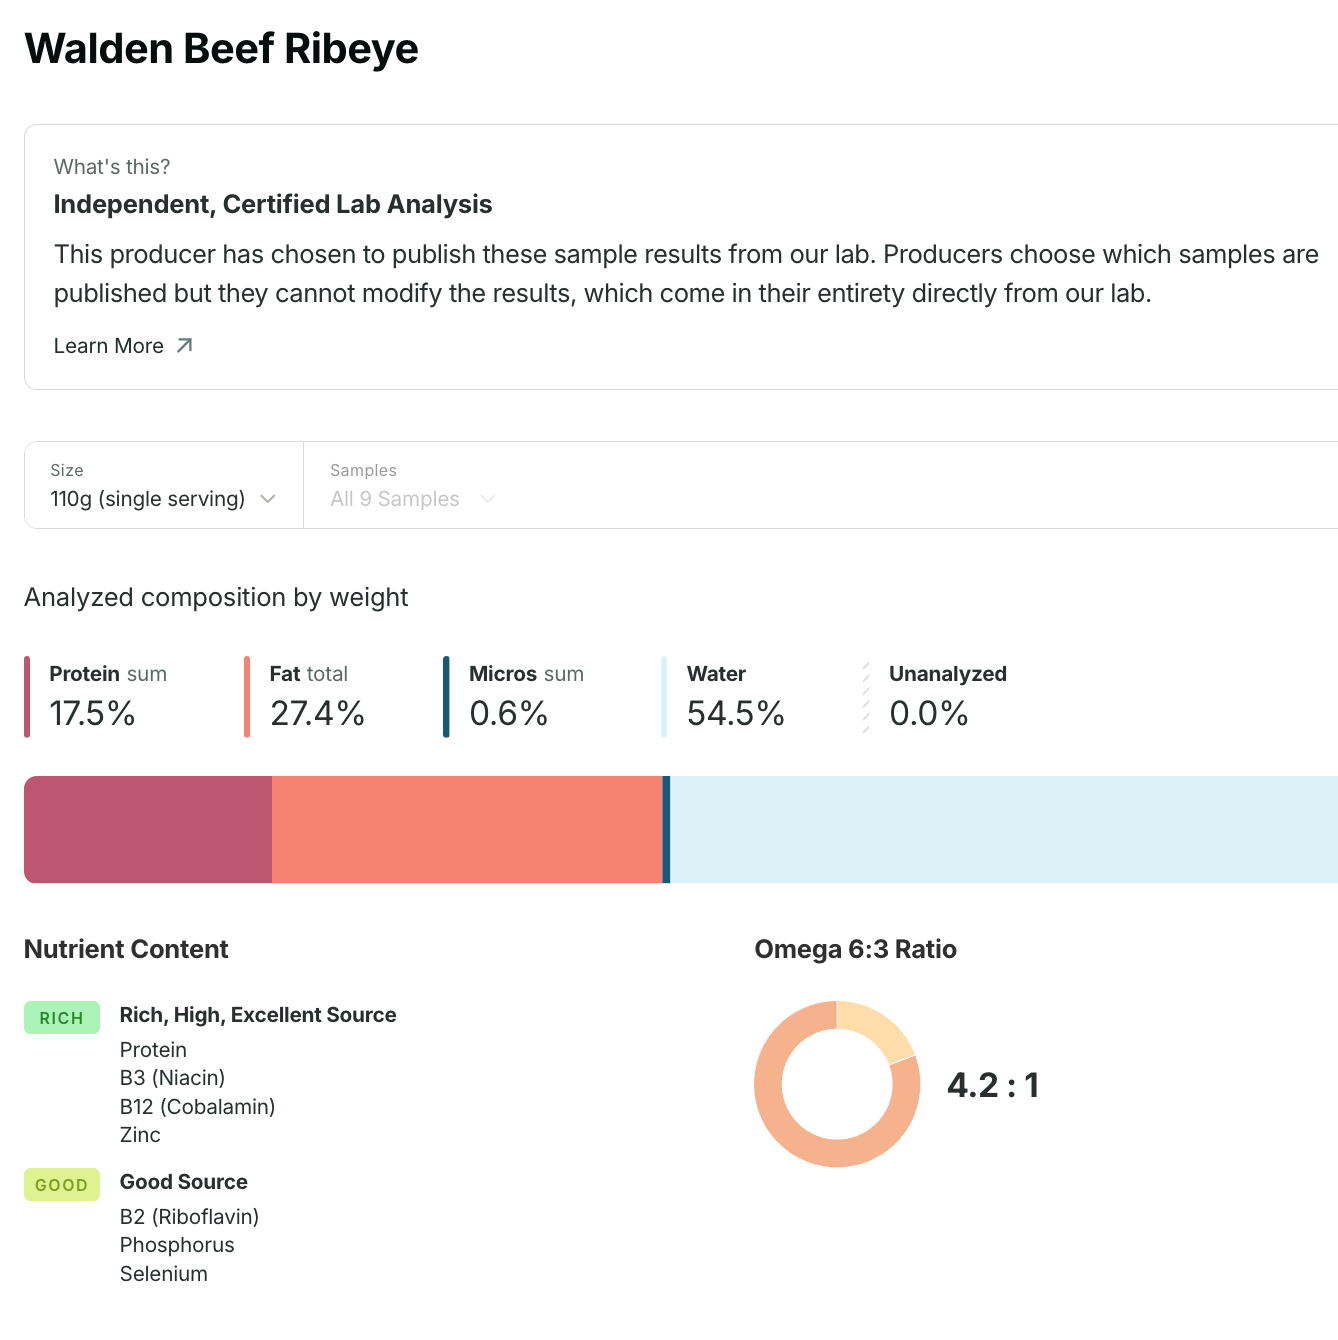Select the Fat total 27.4% legend
Viewport: 1338px width, 1340px height.
coord(316,697)
